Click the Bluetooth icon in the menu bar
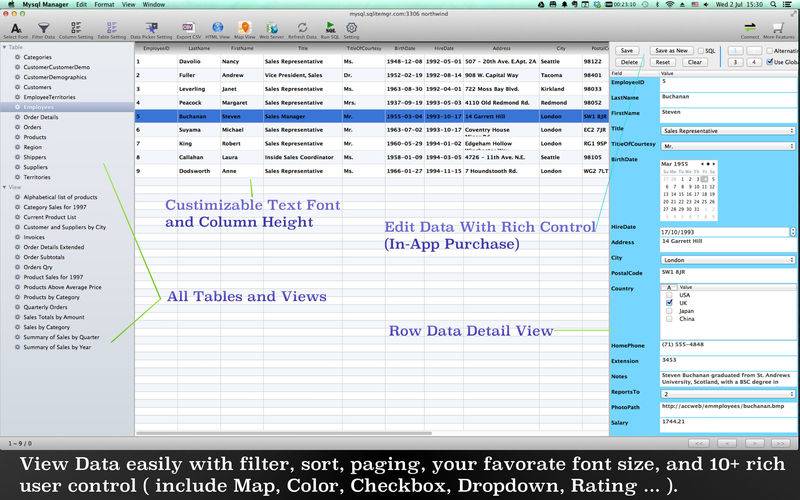 [x=658, y=5]
